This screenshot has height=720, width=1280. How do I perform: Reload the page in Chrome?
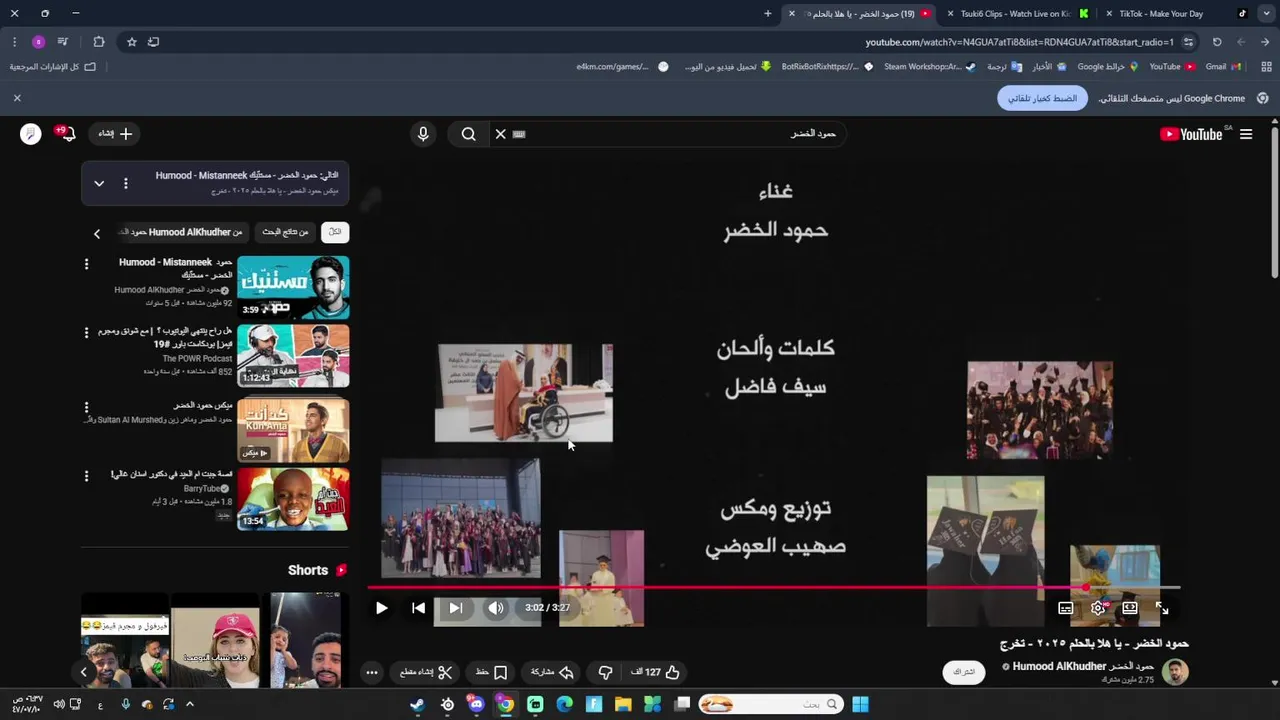coord(1217,42)
